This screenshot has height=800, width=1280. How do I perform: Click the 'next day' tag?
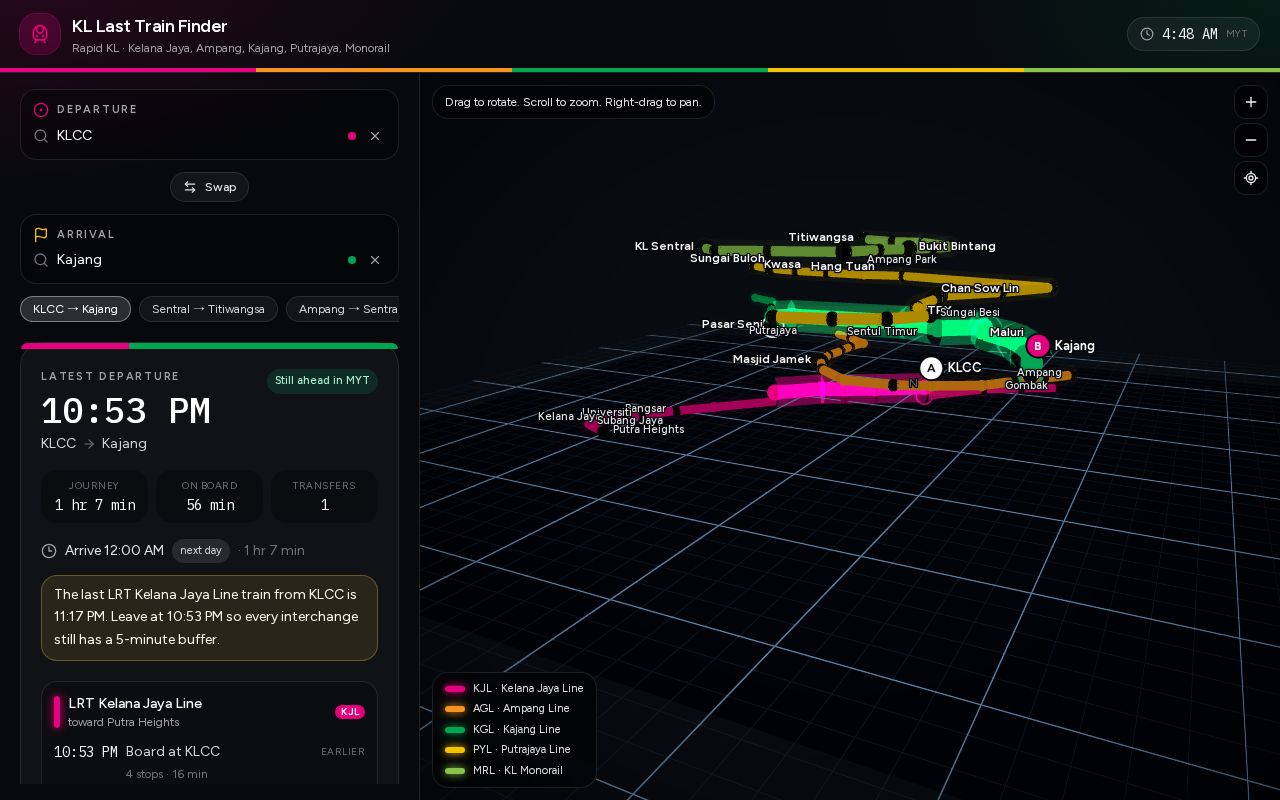point(201,551)
